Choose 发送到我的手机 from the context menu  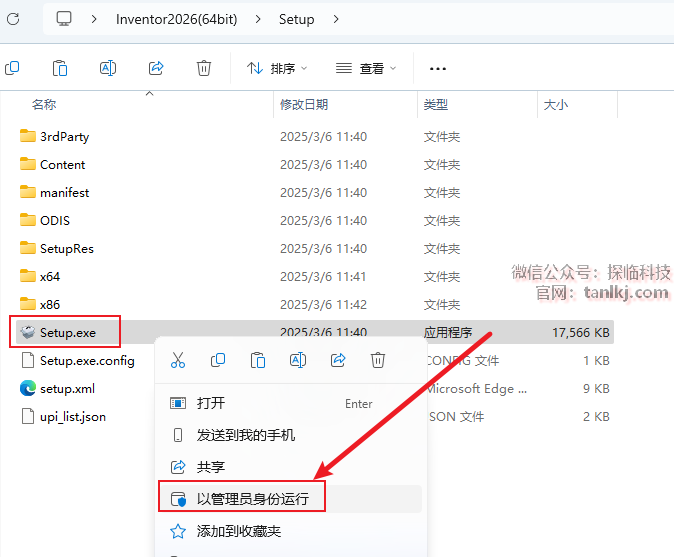[x=291, y=435]
